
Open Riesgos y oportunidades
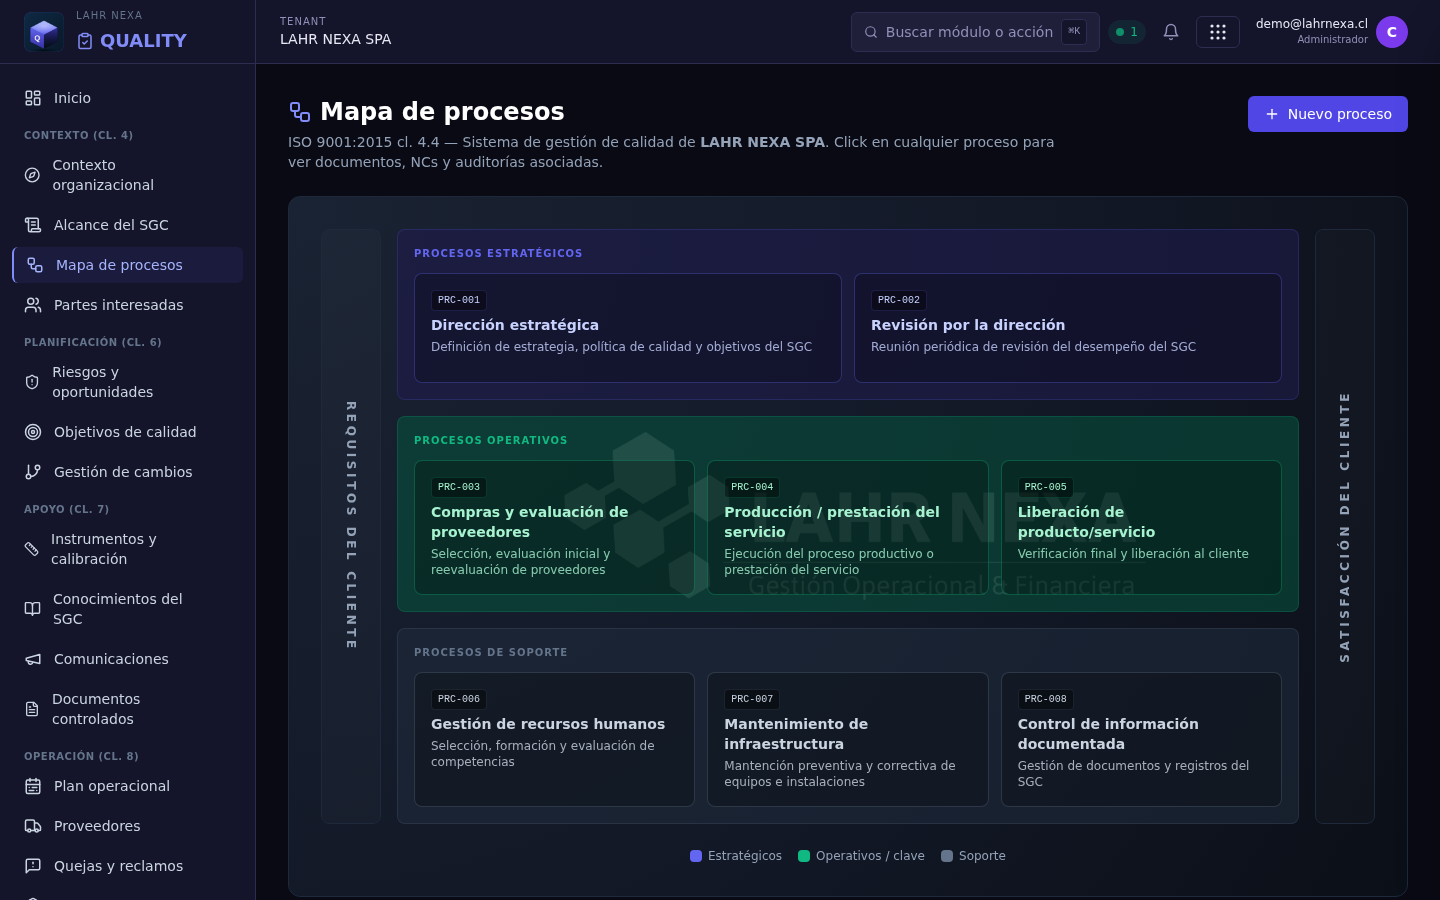(127, 382)
